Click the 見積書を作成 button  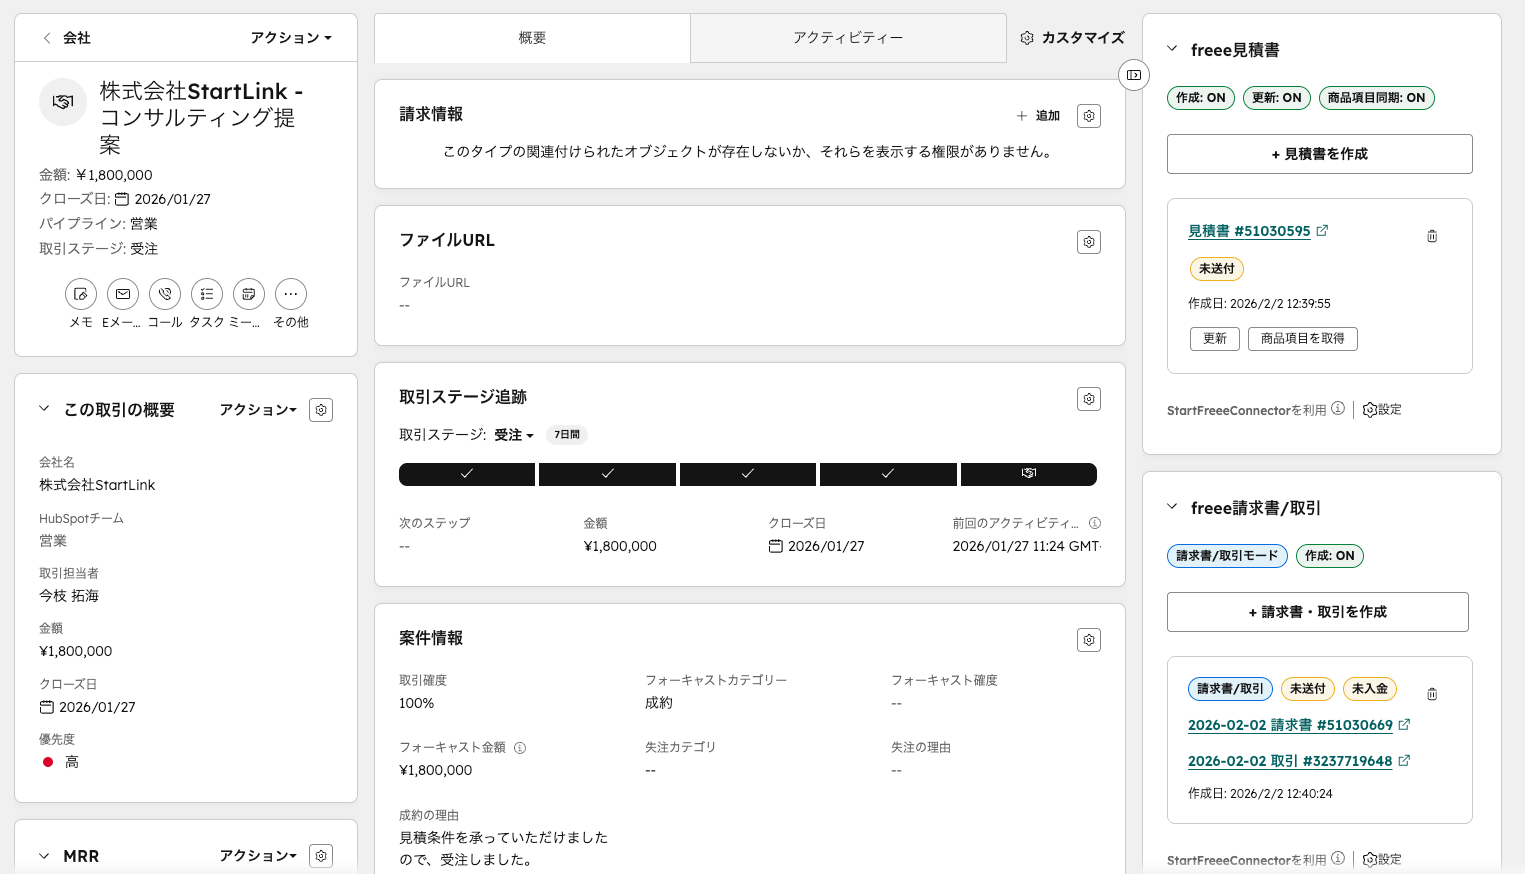(x=1320, y=154)
